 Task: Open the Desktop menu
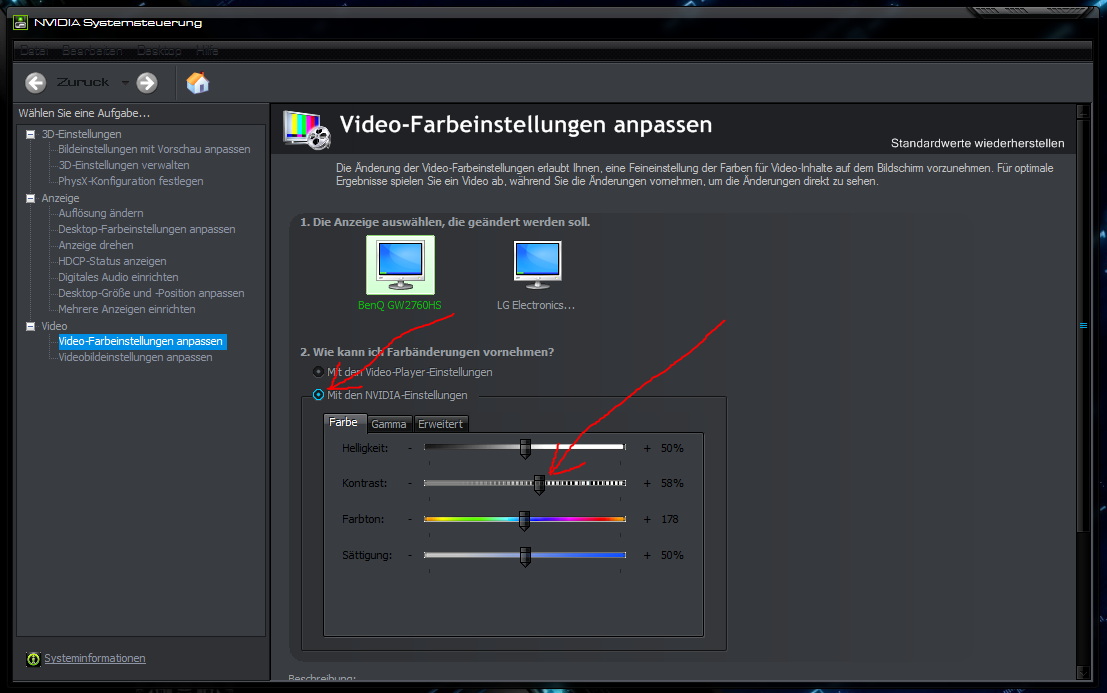[x=159, y=51]
